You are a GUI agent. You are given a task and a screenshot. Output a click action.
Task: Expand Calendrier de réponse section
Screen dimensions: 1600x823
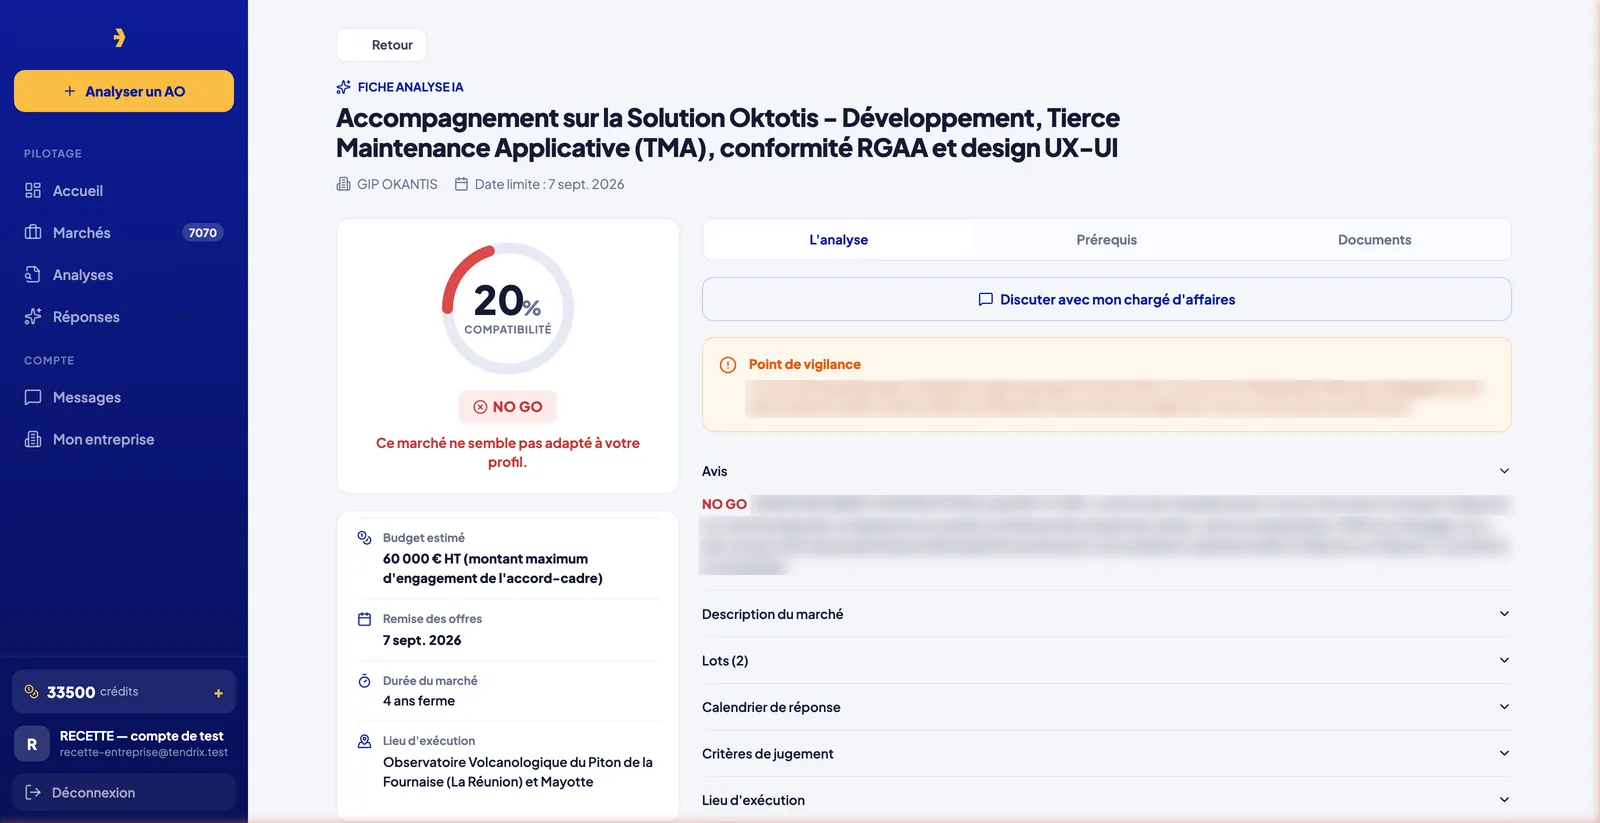[x=1106, y=707]
